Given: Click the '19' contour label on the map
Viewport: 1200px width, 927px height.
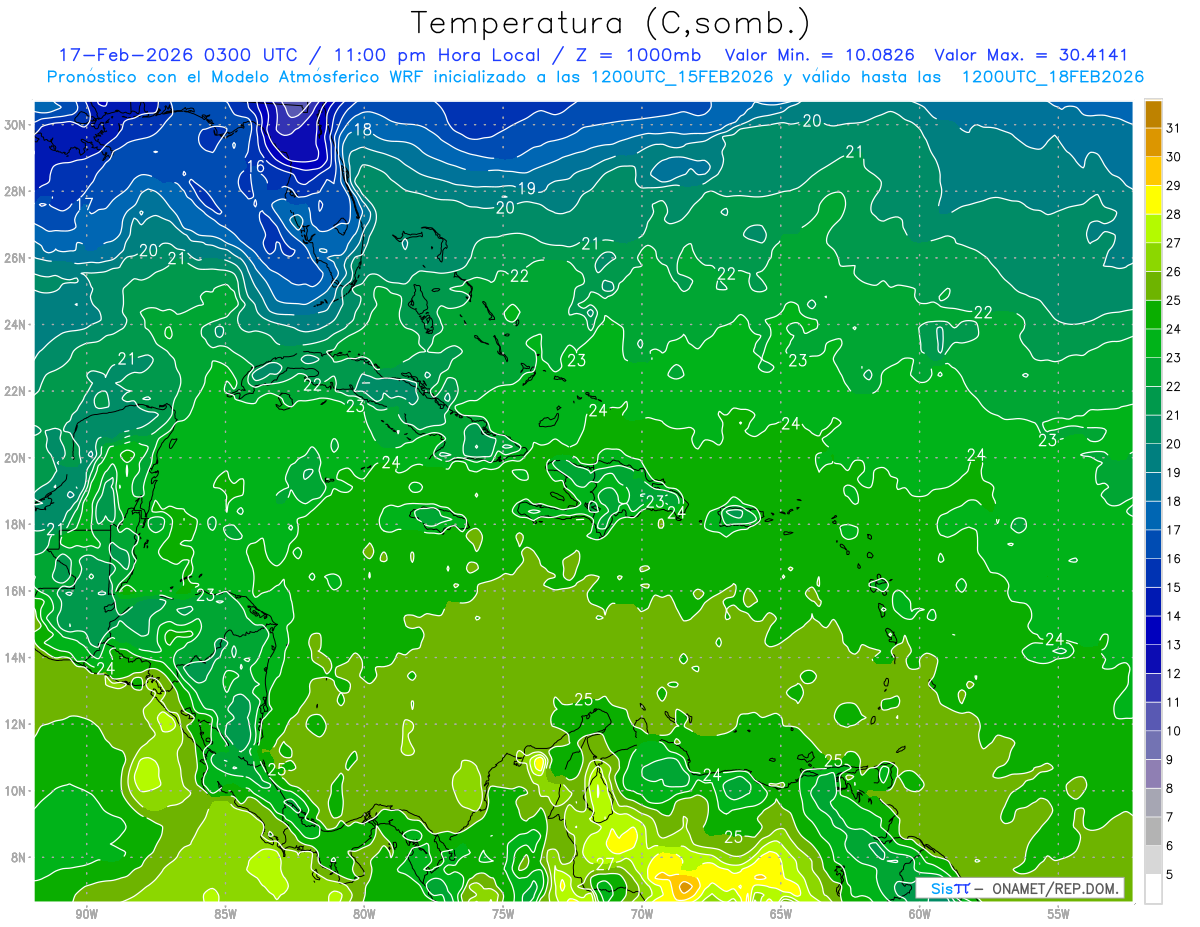Looking at the screenshot, I should coord(527,188).
